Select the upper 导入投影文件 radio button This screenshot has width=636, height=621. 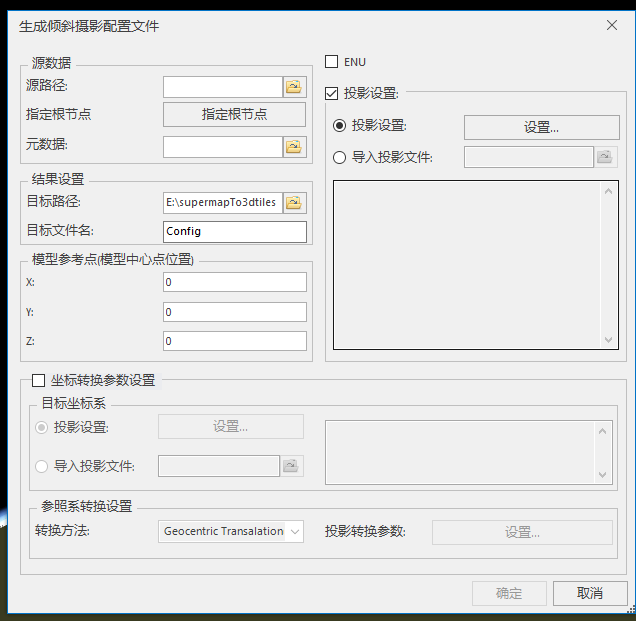click(339, 157)
